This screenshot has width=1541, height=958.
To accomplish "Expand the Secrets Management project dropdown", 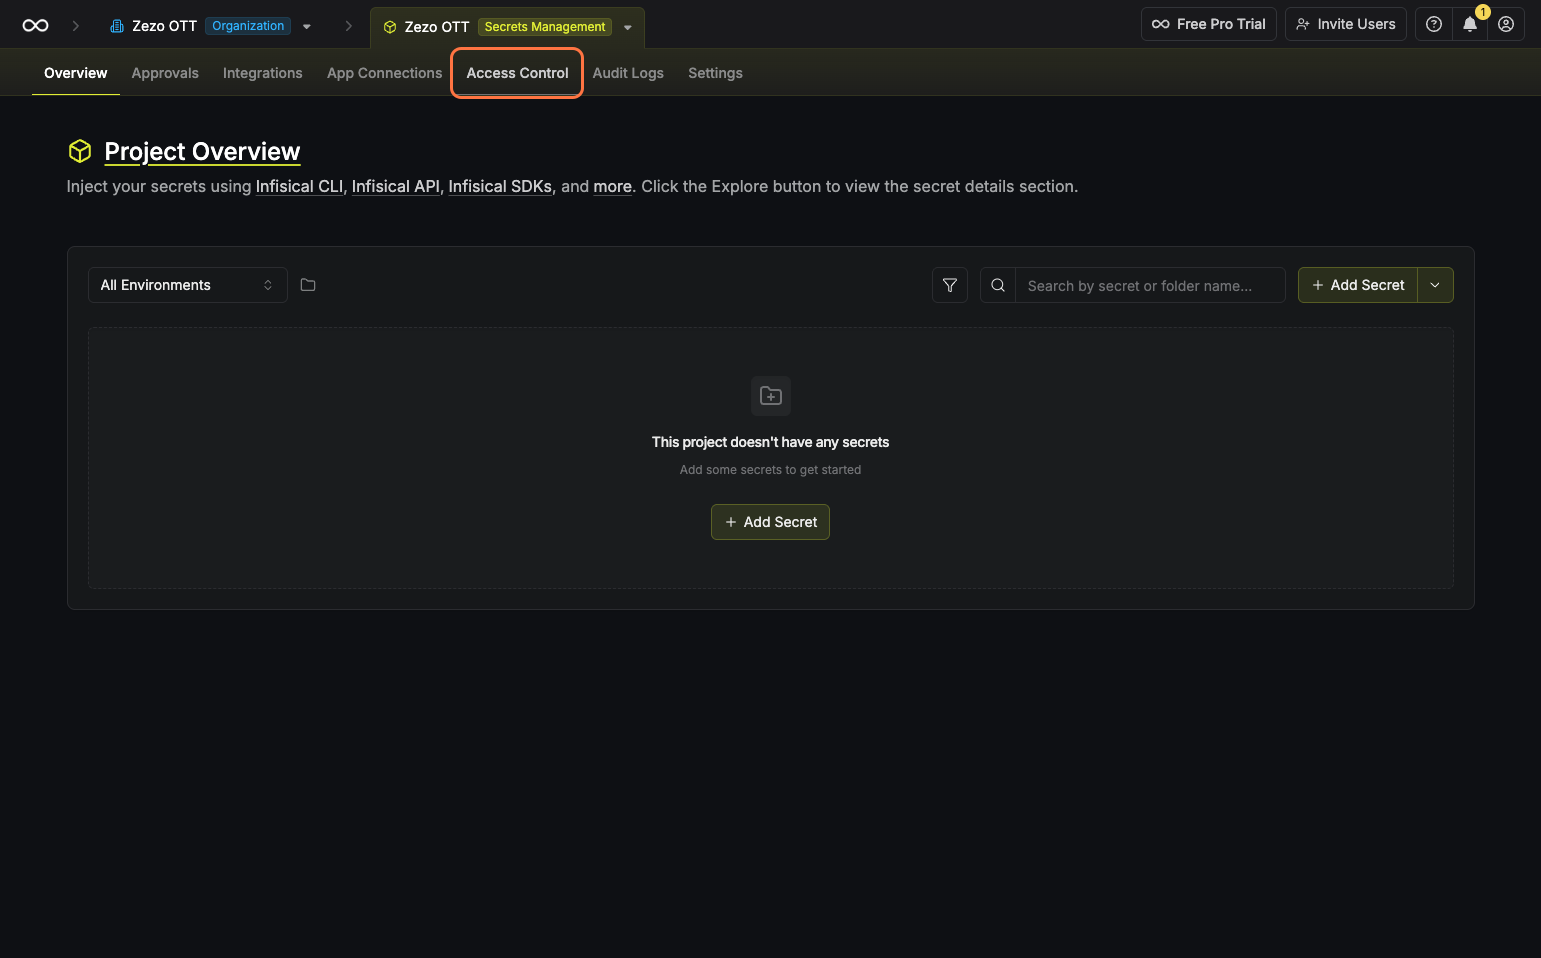I will click(628, 28).
